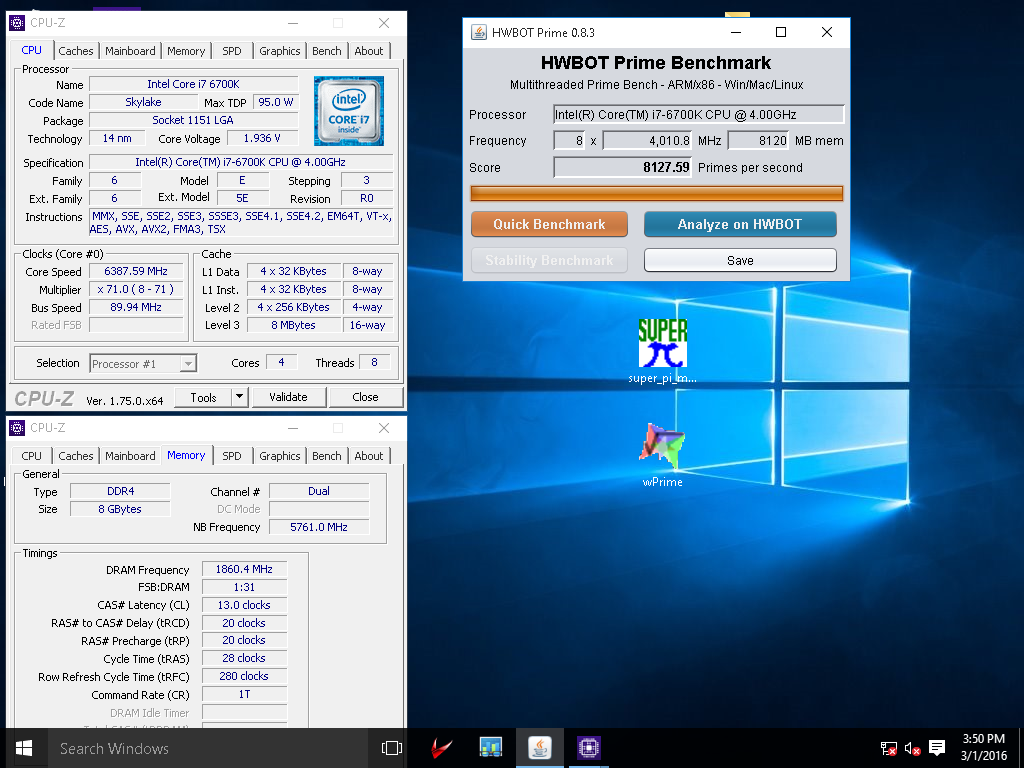Viewport: 1024px width, 768px height.
Task: Click Channel # value Dual
Action: (319, 491)
